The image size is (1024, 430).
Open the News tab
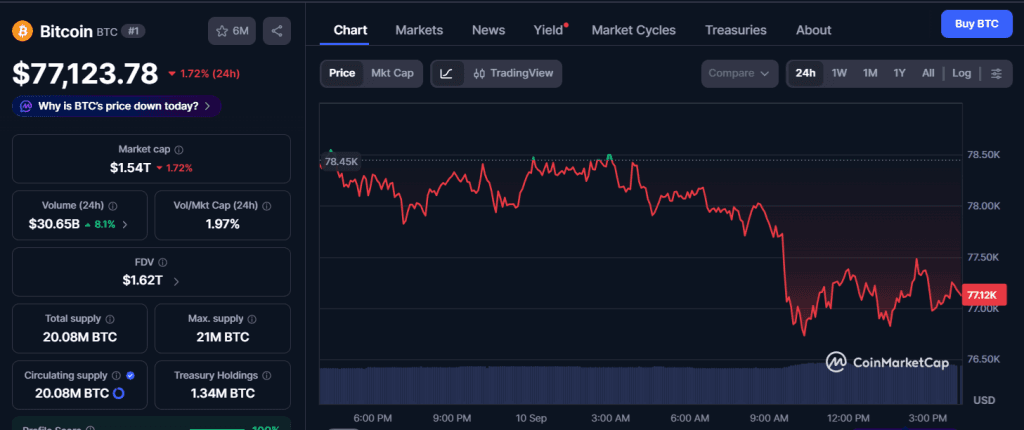[488, 30]
